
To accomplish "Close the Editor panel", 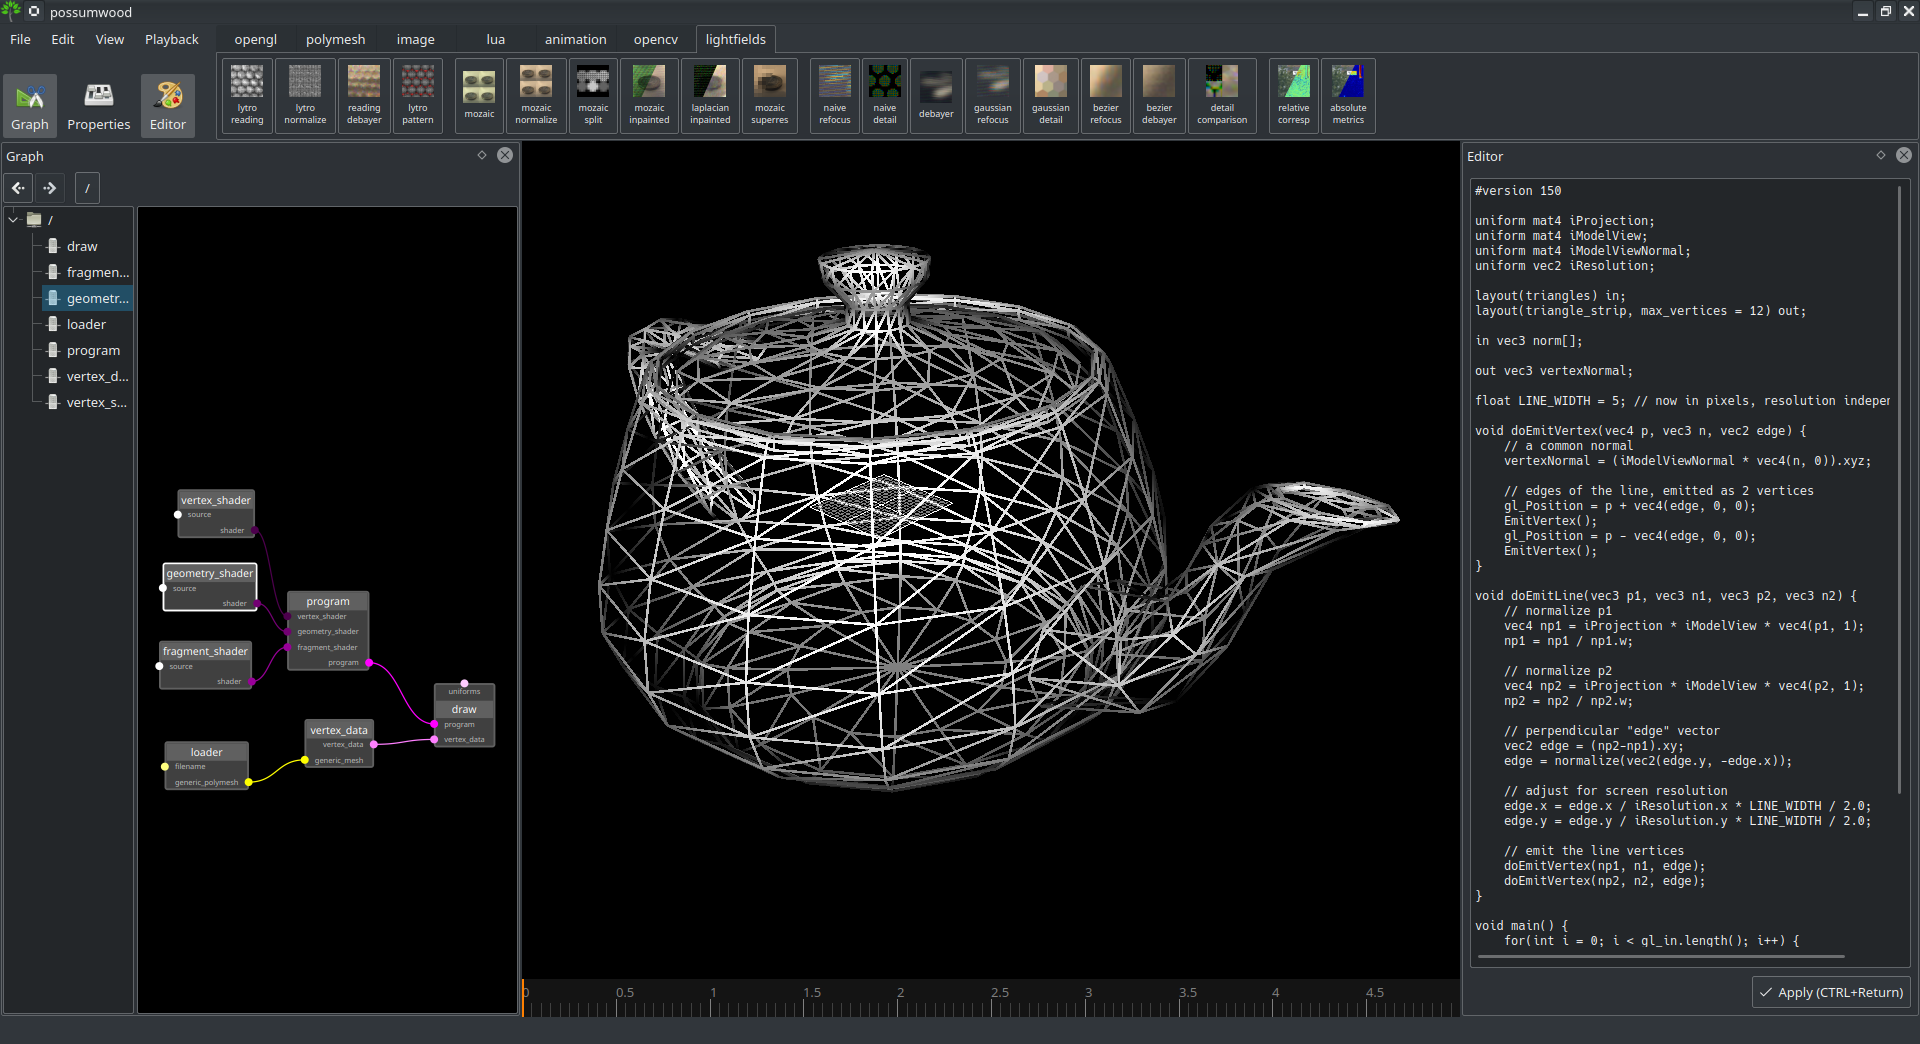I will click(1904, 155).
